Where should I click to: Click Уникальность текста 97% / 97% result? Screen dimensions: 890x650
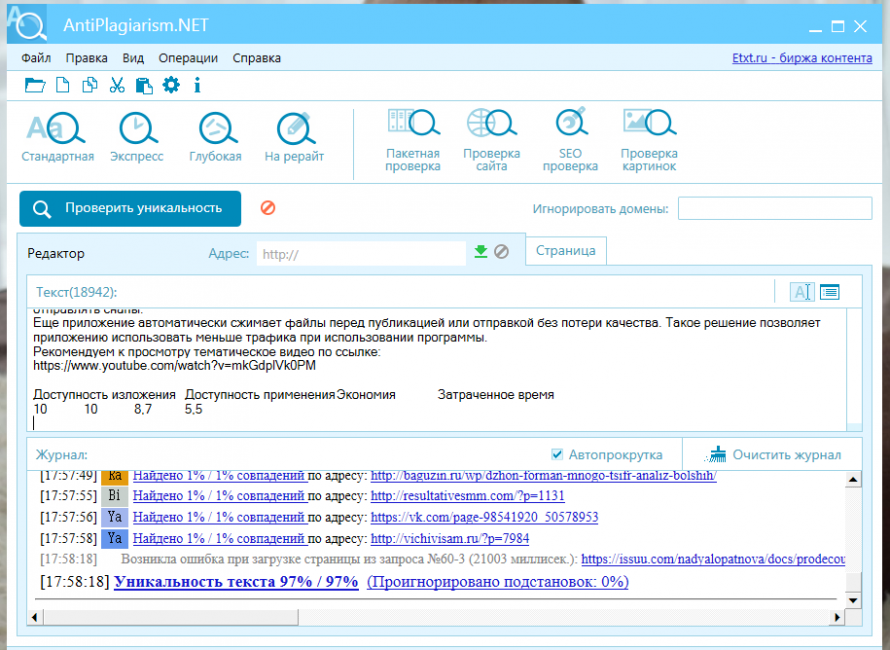tap(236, 582)
